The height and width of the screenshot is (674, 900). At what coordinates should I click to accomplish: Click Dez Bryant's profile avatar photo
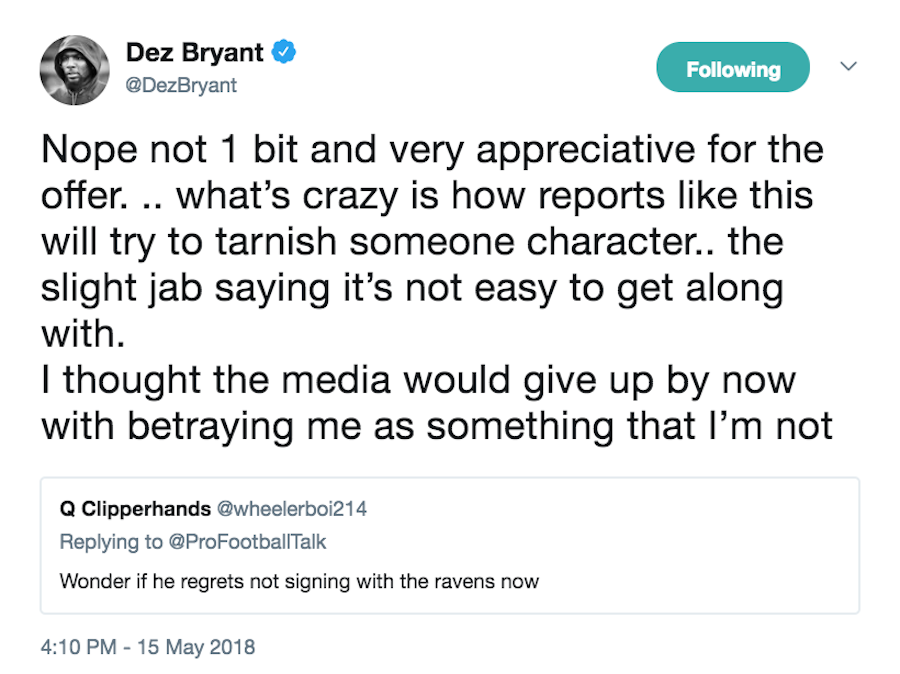pos(75,69)
